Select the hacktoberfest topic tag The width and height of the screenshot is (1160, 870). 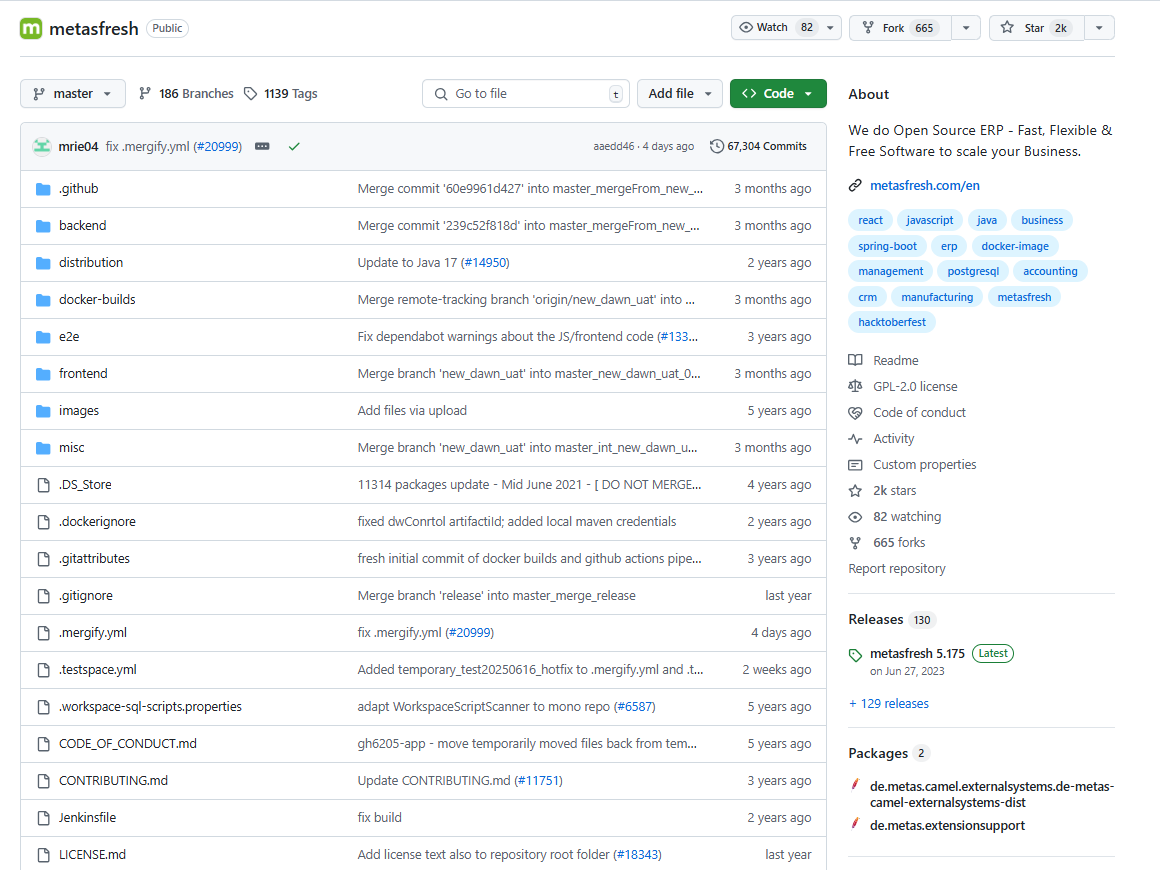pyautogui.click(x=891, y=322)
